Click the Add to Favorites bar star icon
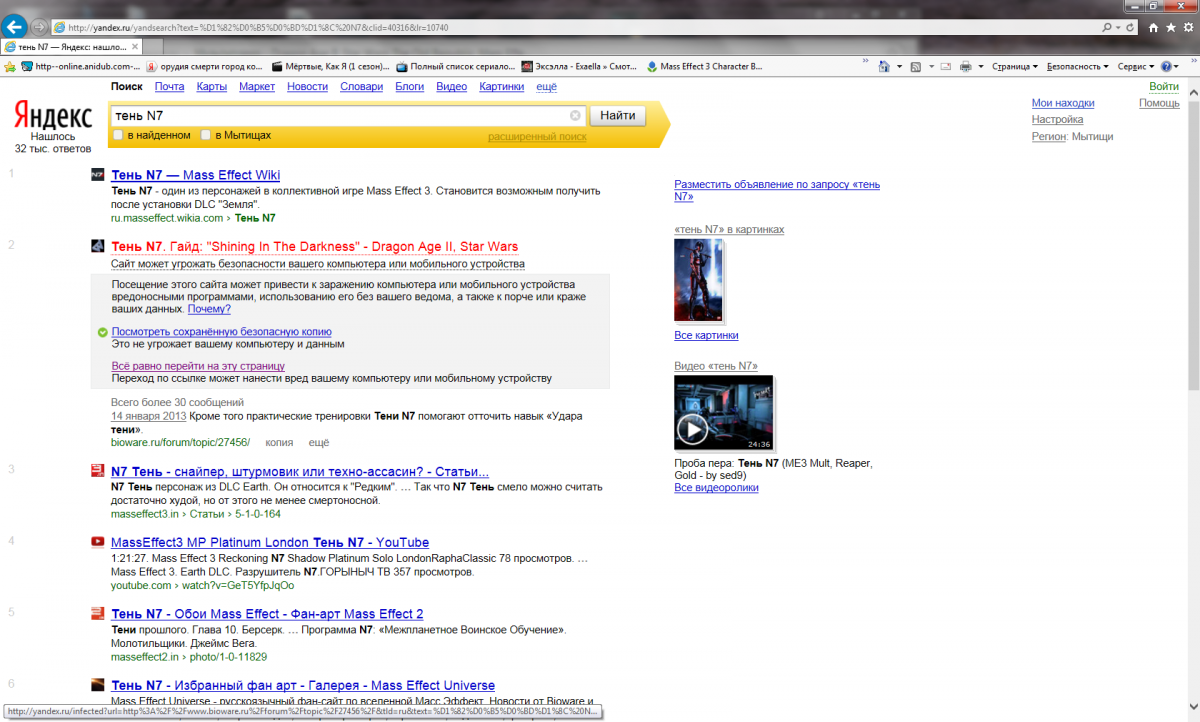 (10, 67)
